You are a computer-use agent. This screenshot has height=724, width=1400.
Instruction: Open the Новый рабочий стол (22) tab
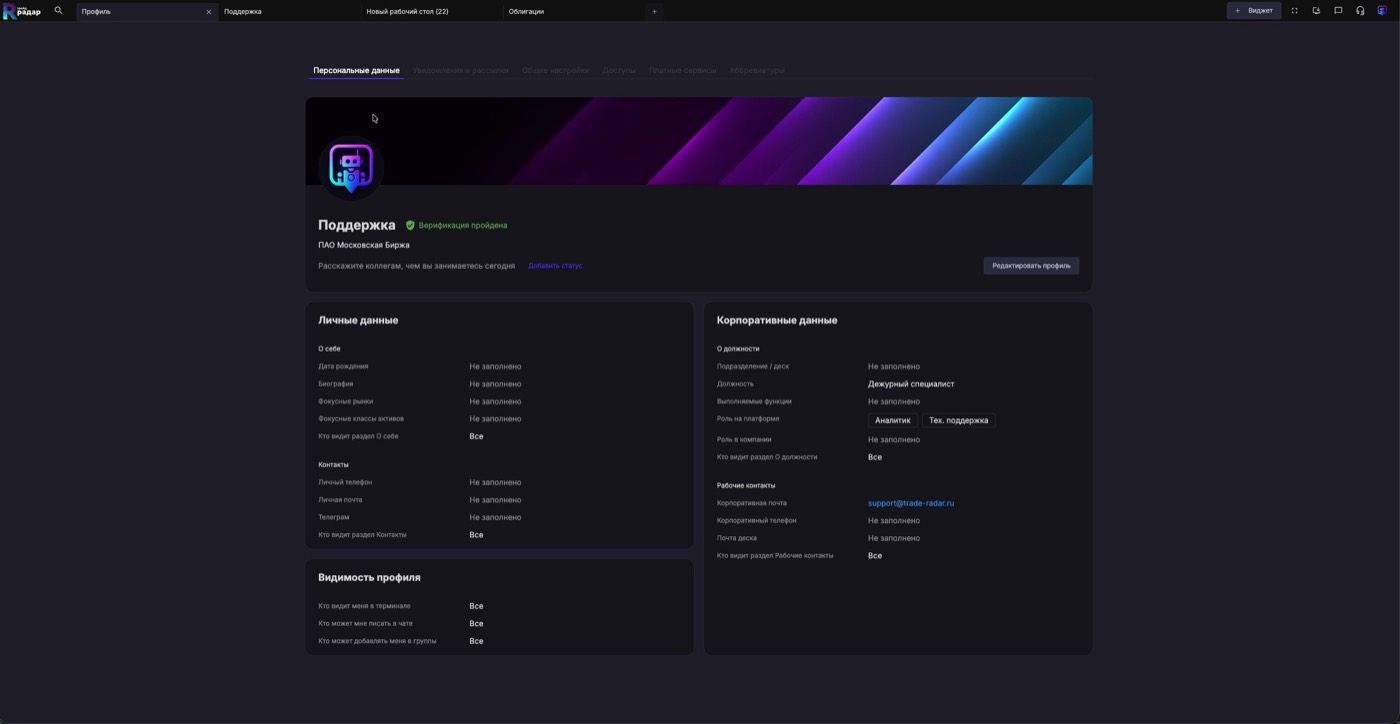coord(431,12)
